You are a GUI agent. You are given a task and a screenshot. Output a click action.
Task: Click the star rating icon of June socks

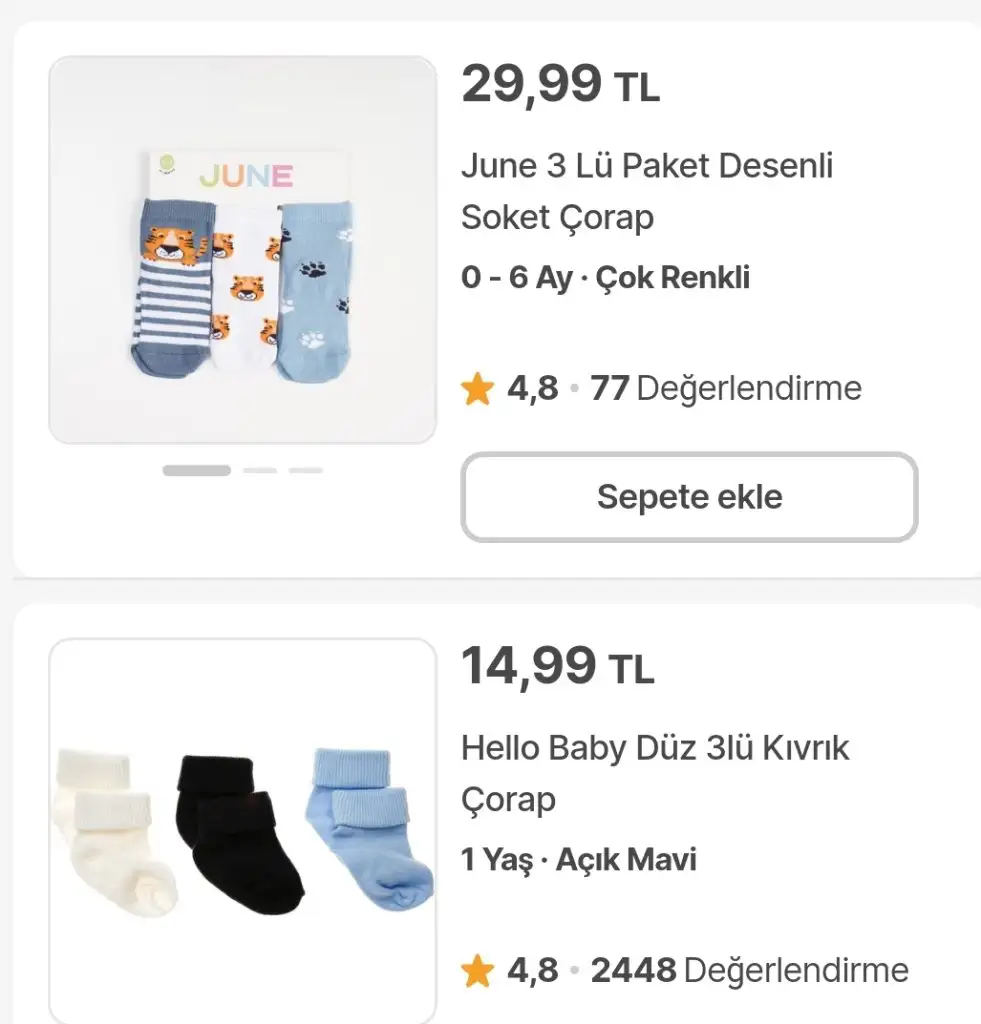[x=477, y=389]
